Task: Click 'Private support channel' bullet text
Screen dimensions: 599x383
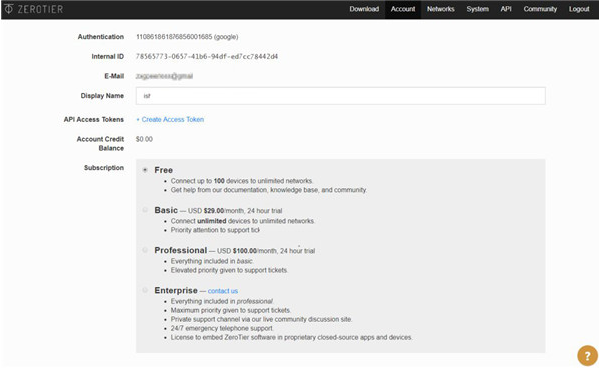Action: pyautogui.click(x=261, y=319)
